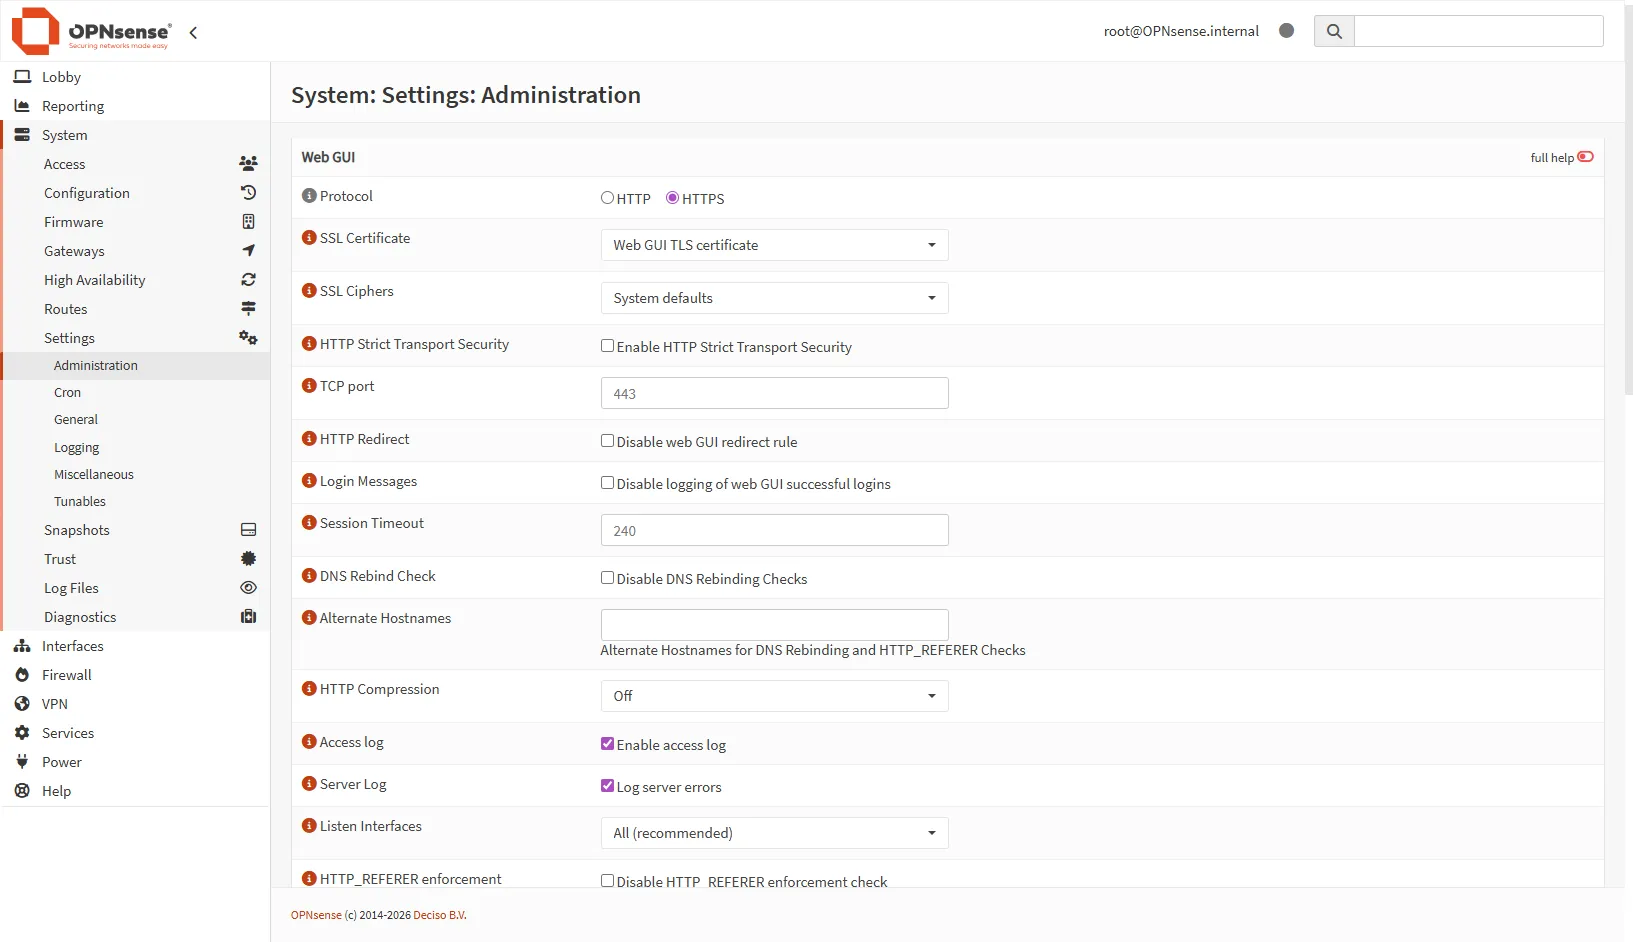Expand the Listen Interfaces dropdown

coord(774,833)
